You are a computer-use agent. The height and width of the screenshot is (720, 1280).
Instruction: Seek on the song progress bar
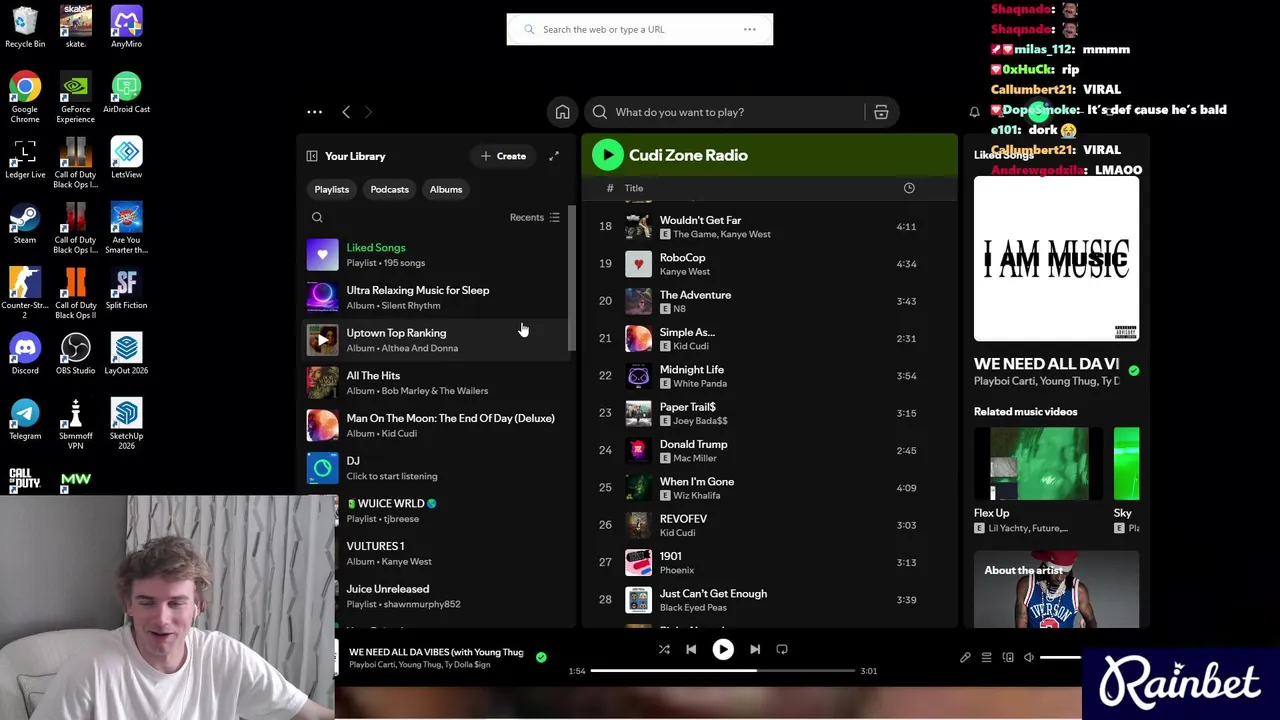722,671
